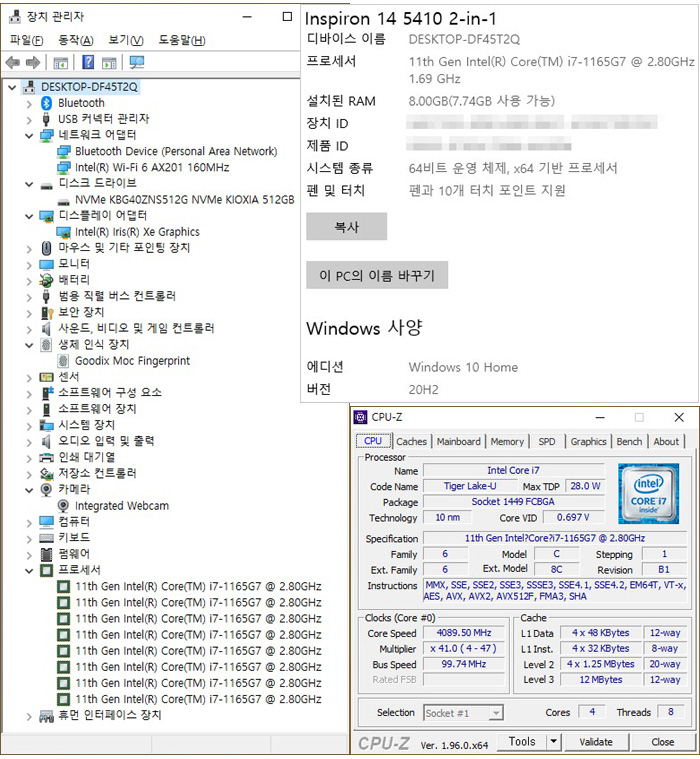Click the 배터리 battery category icon

46,280
